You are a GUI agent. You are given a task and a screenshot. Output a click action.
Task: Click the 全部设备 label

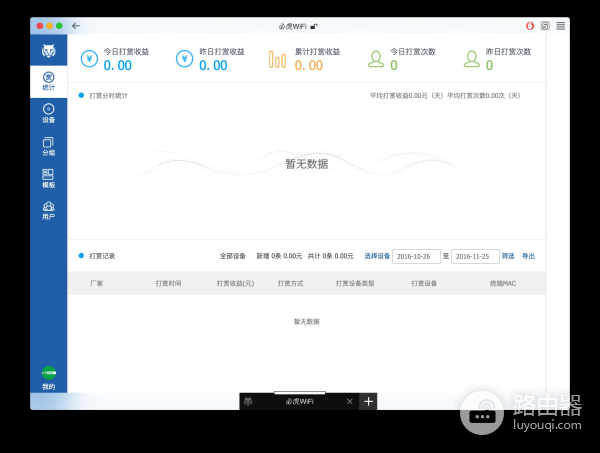233,256
